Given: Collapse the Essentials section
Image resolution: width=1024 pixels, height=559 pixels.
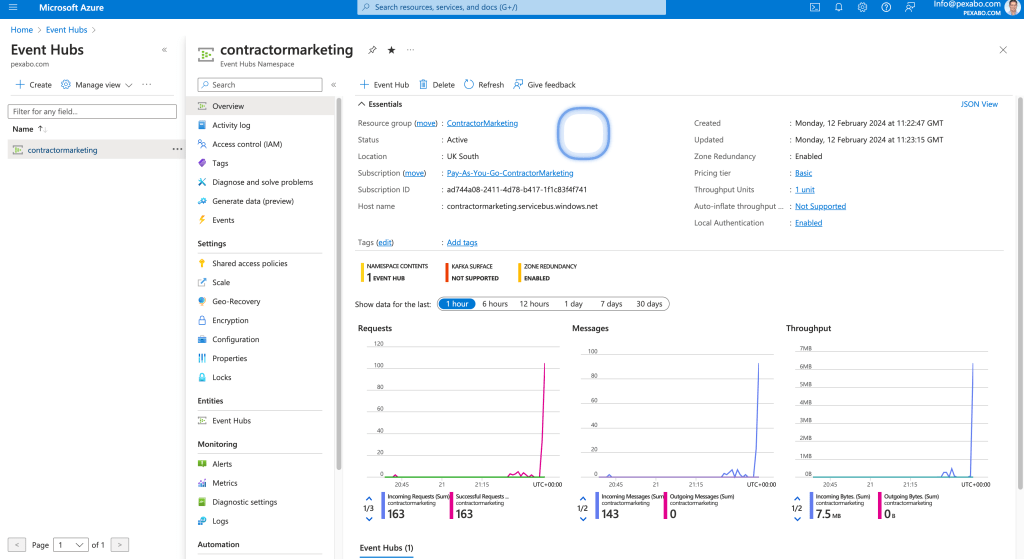Looking at the screenshot, I should pos(380,104).
